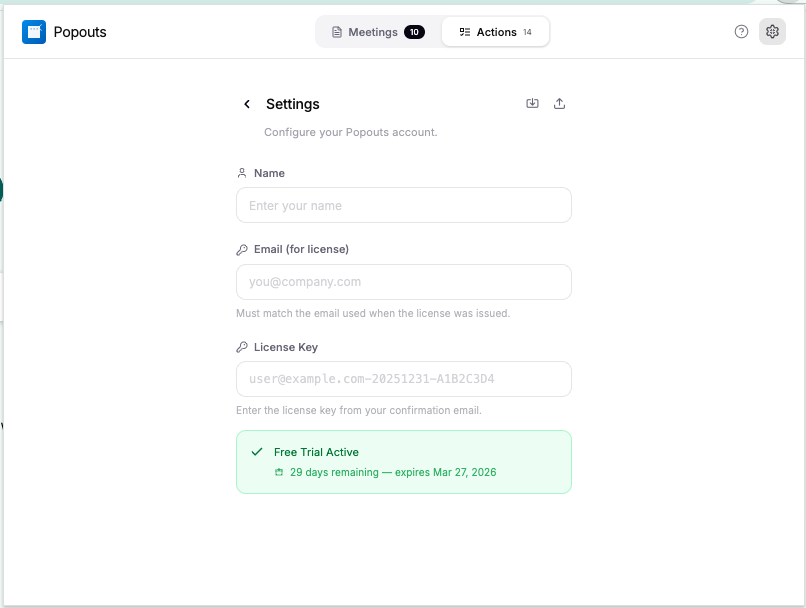
Task: Click the back chevron beside Settings
Action: 246,103
